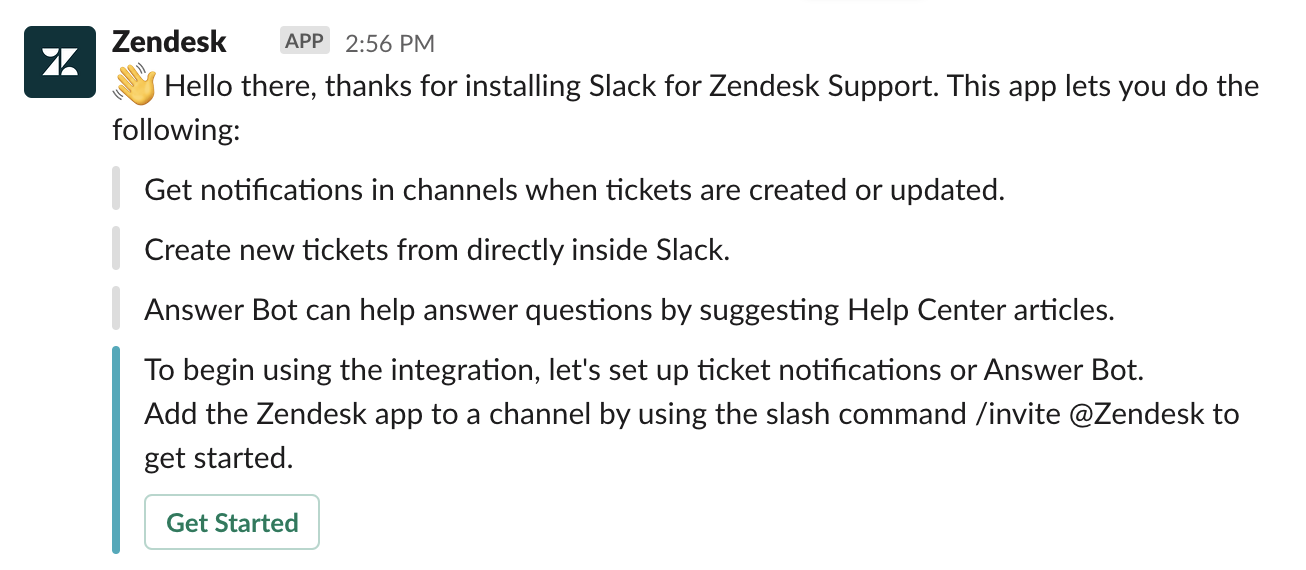Image resolution: width=1306 pixels, height=570 pixels.
Task: Click the 2:56 PM message timestamp
Action: [390, 43]
